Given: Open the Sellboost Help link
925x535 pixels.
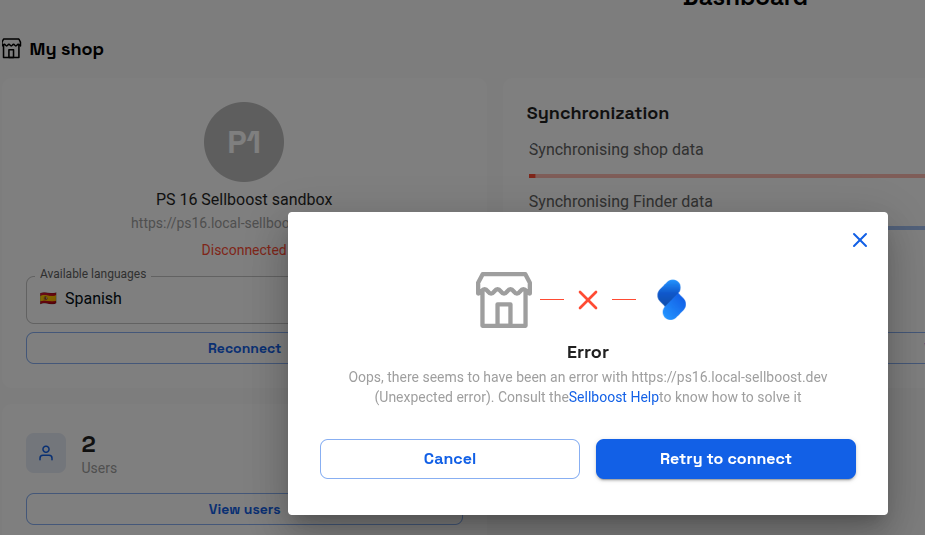Looking at the screenshot, I should tap(614, 397).
